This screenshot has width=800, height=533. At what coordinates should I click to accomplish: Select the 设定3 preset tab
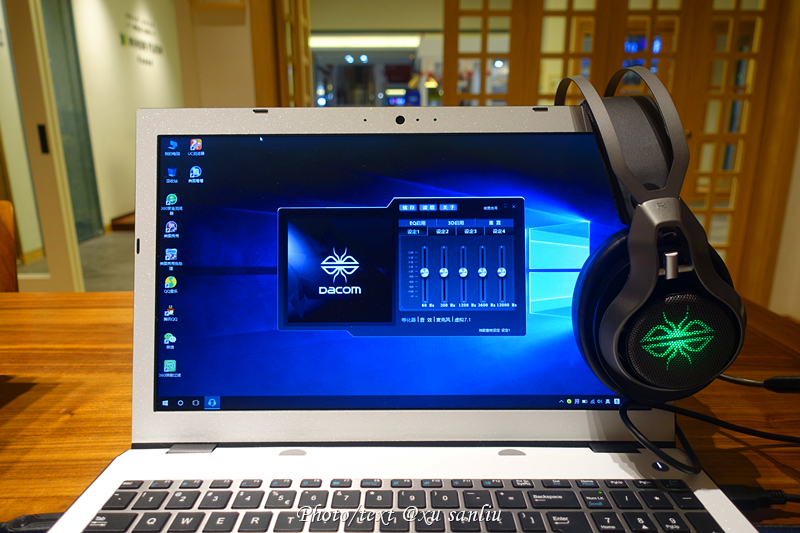coord(470,231)
